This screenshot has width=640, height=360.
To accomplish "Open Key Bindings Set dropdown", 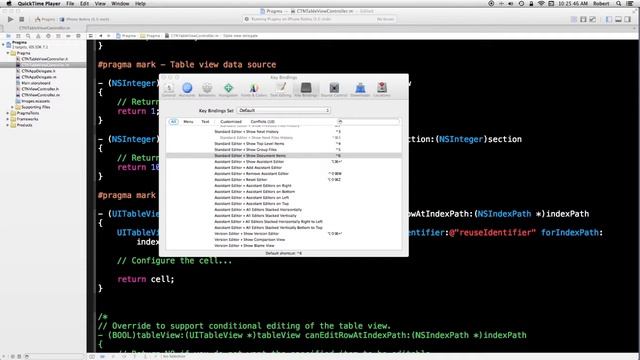I will [283, 111].
